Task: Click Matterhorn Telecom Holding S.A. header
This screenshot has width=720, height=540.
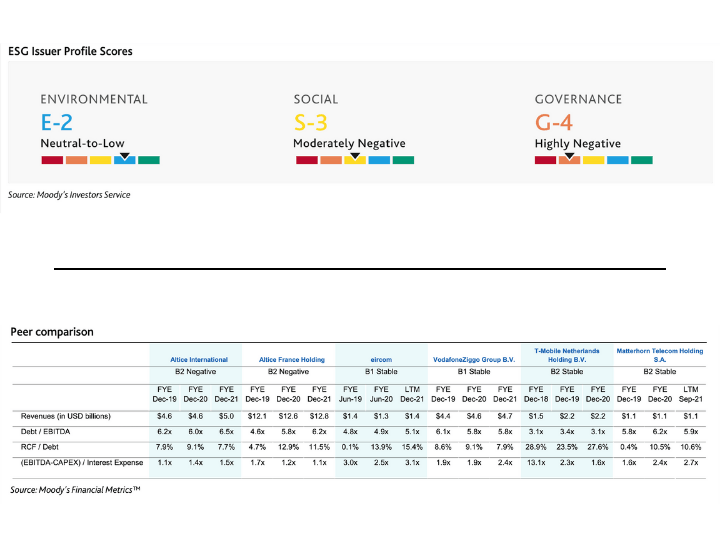Action: [x=658, y=355]
